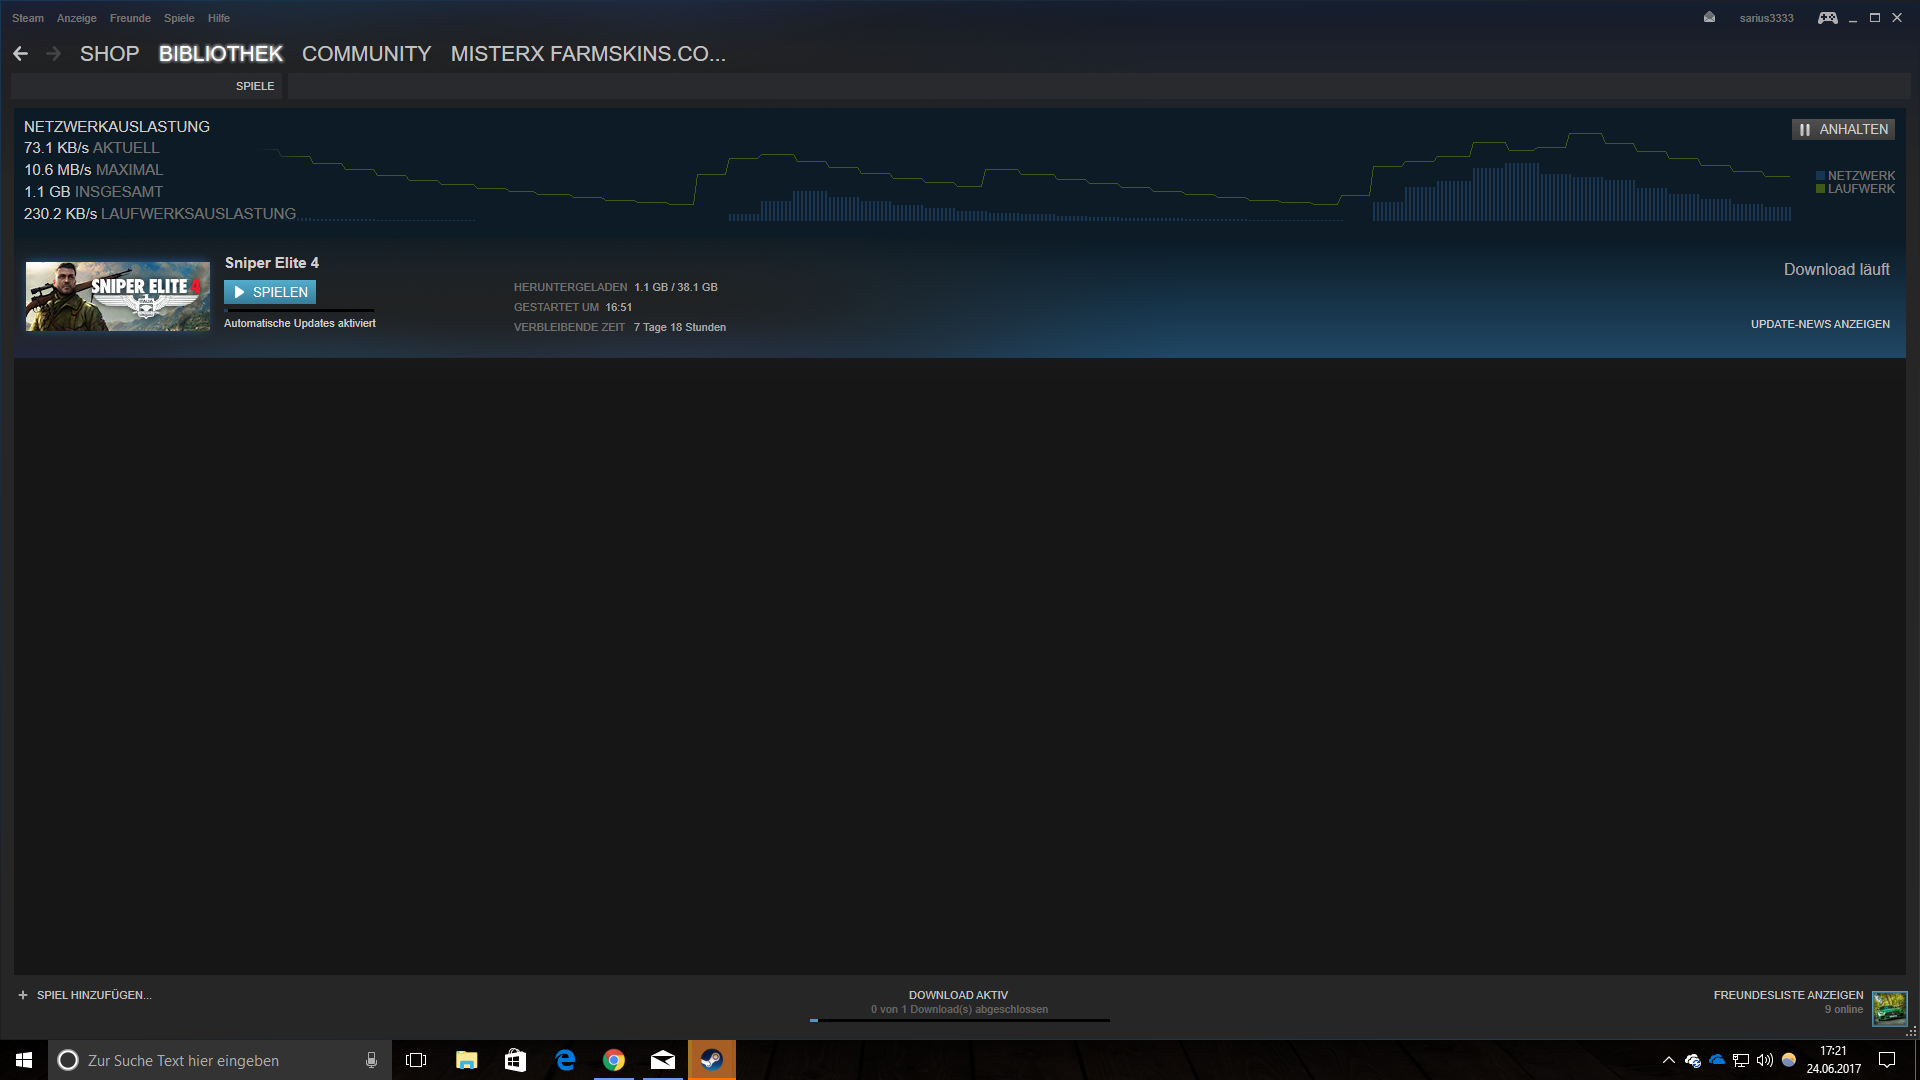This screenshot has height=1080, width=1920.
Task: Switch to Big Picture mode controller icon
Action: pyautogui.click(x=1827, y=17)
